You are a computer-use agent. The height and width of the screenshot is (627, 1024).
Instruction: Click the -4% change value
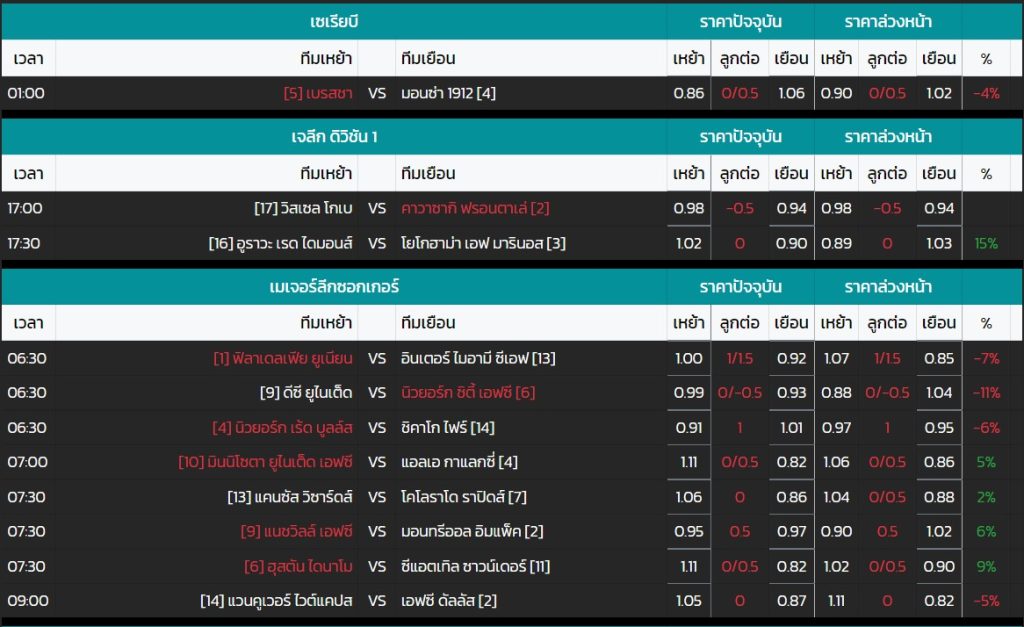tap(986, 93)
